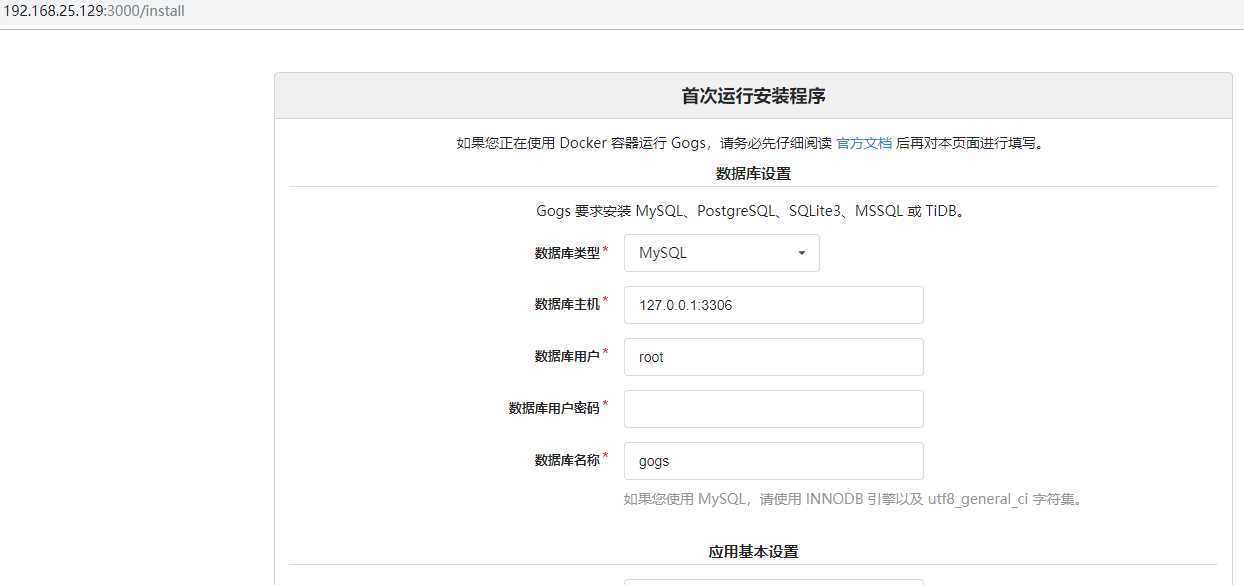This screenshot has height=585, width=1244.
Task: Click the 数据库用户 label
Action: 567,356
